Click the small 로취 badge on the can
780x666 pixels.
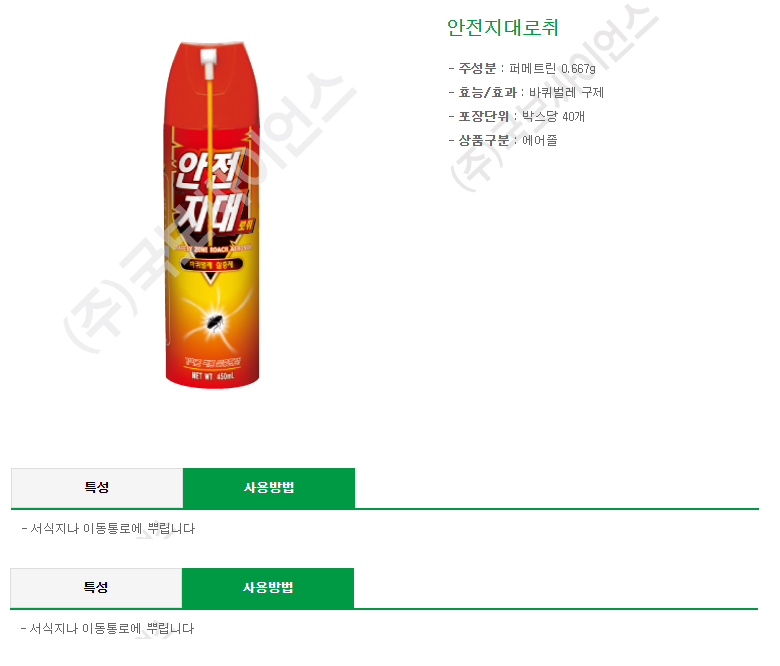[x=246, y=225]
